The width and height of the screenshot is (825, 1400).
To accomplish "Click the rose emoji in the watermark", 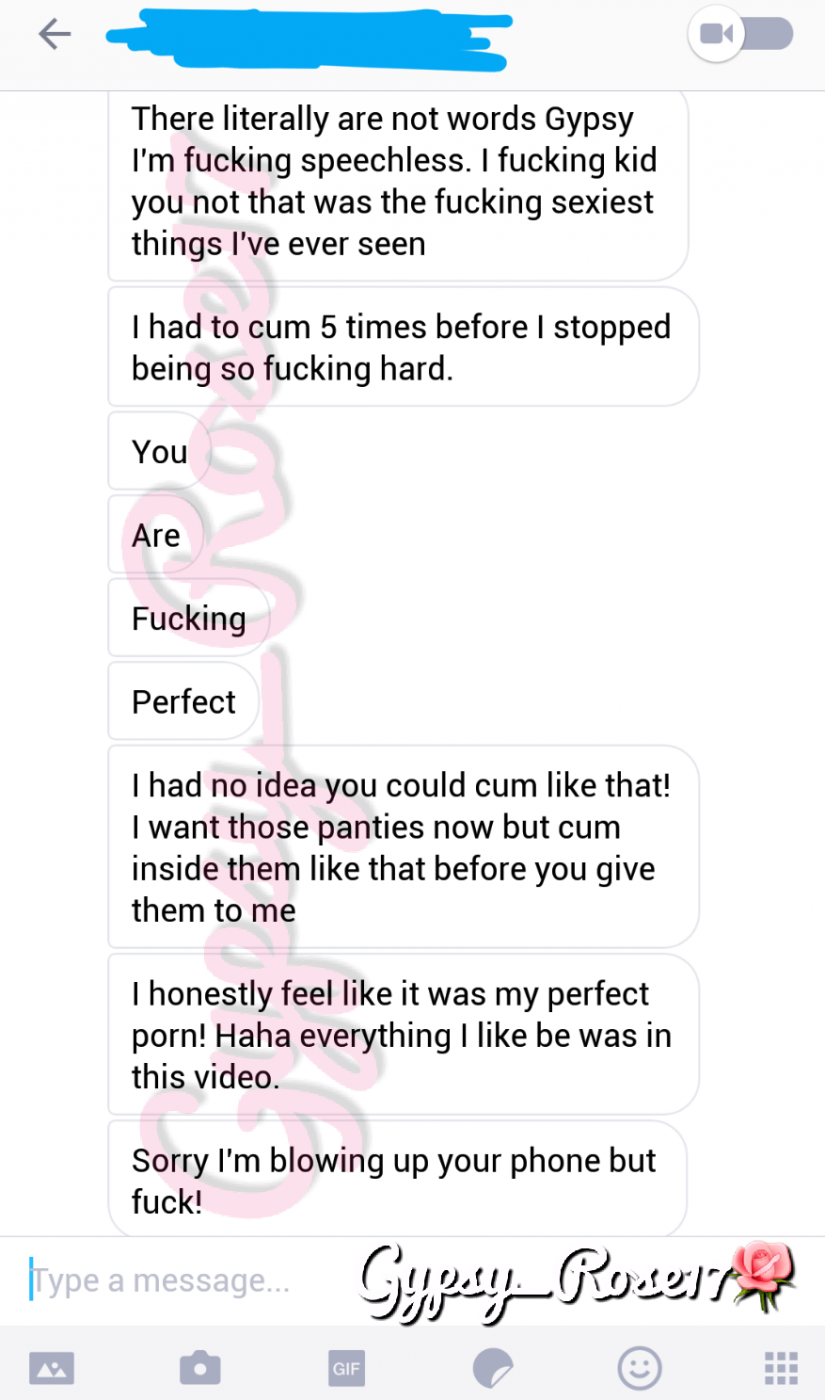I will (765, 1275).
